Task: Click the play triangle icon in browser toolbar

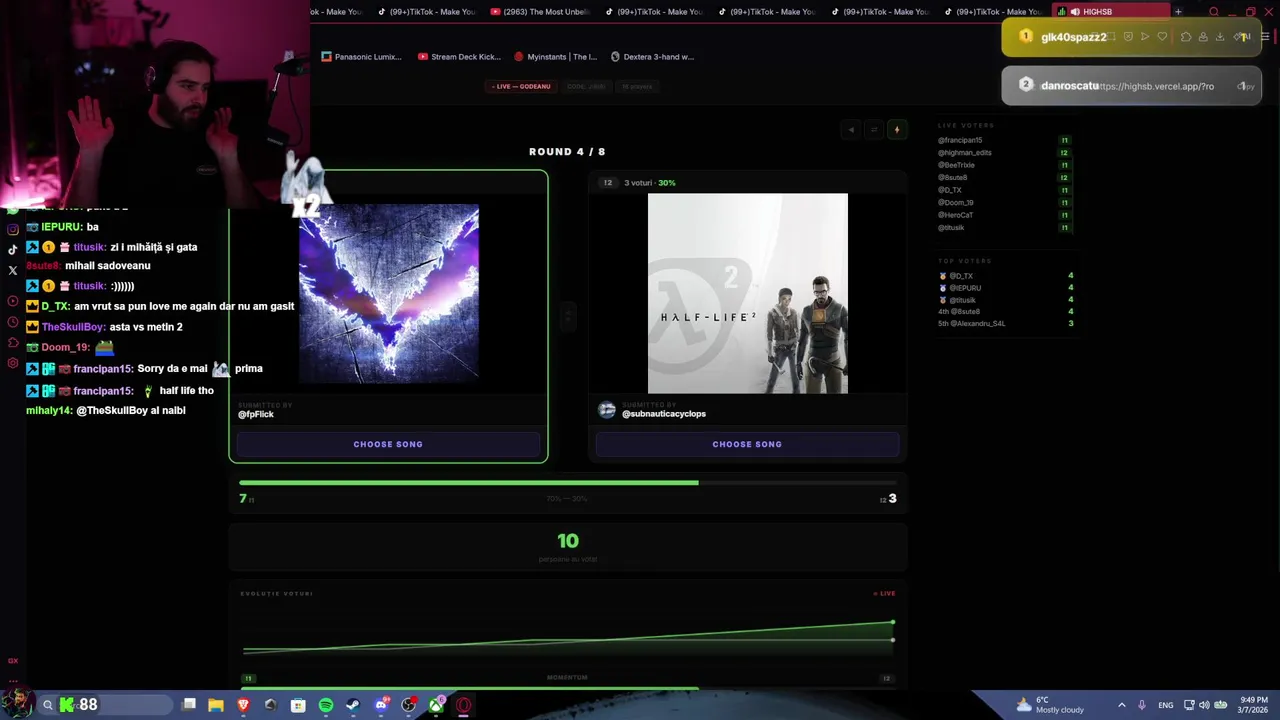Action: (1145, 37)
